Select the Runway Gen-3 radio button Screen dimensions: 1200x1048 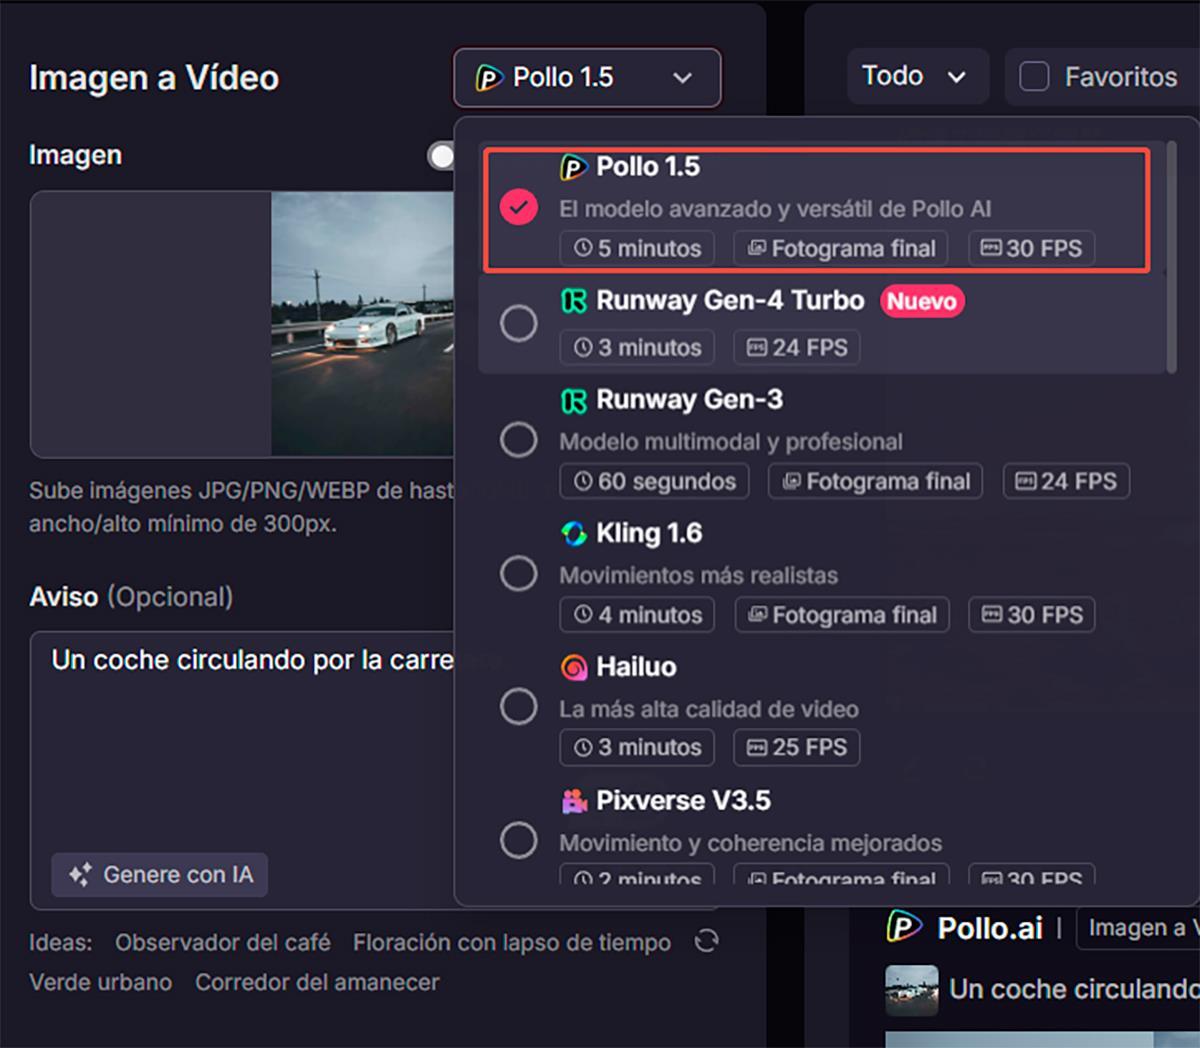pyautogui.click(x=518, y=440)
